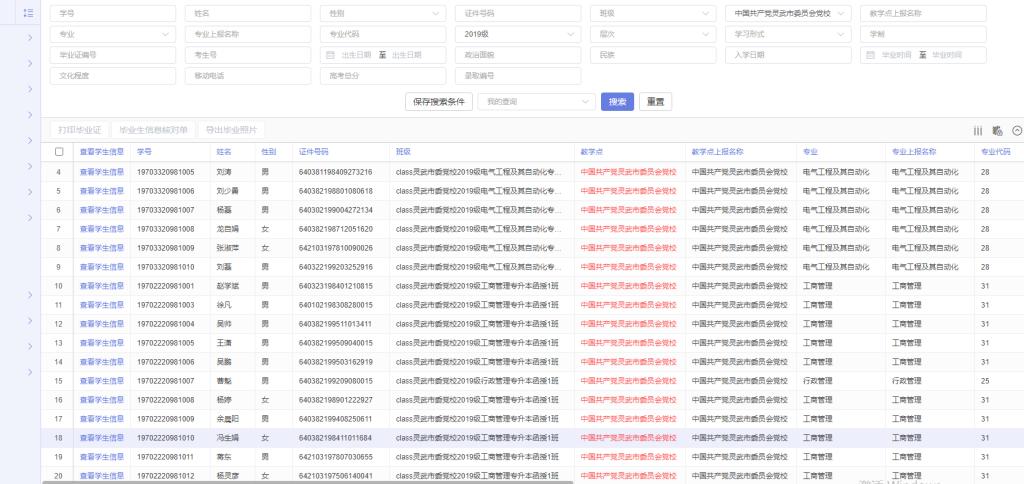1024x484 pixels.
Task: Focus the 学制 search input
Action: [x=923, y=34]
